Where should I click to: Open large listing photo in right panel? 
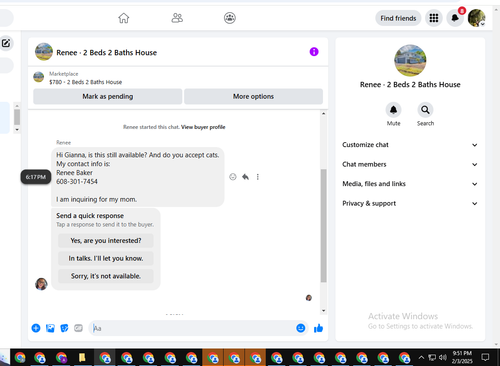pyautogui.click(x=410, y=60)
